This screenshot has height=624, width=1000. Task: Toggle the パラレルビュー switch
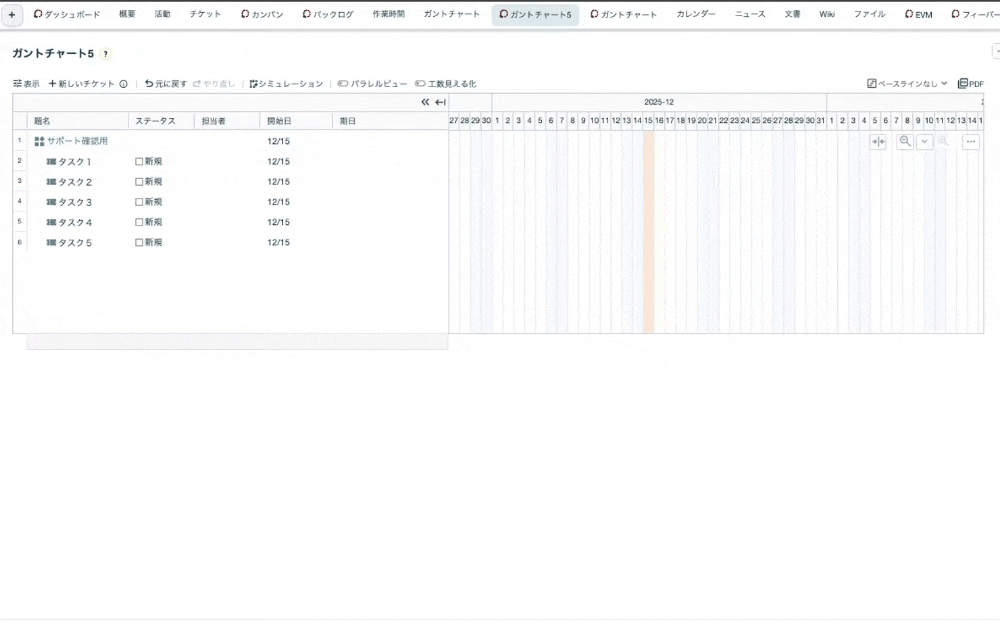tap(343, 84)
